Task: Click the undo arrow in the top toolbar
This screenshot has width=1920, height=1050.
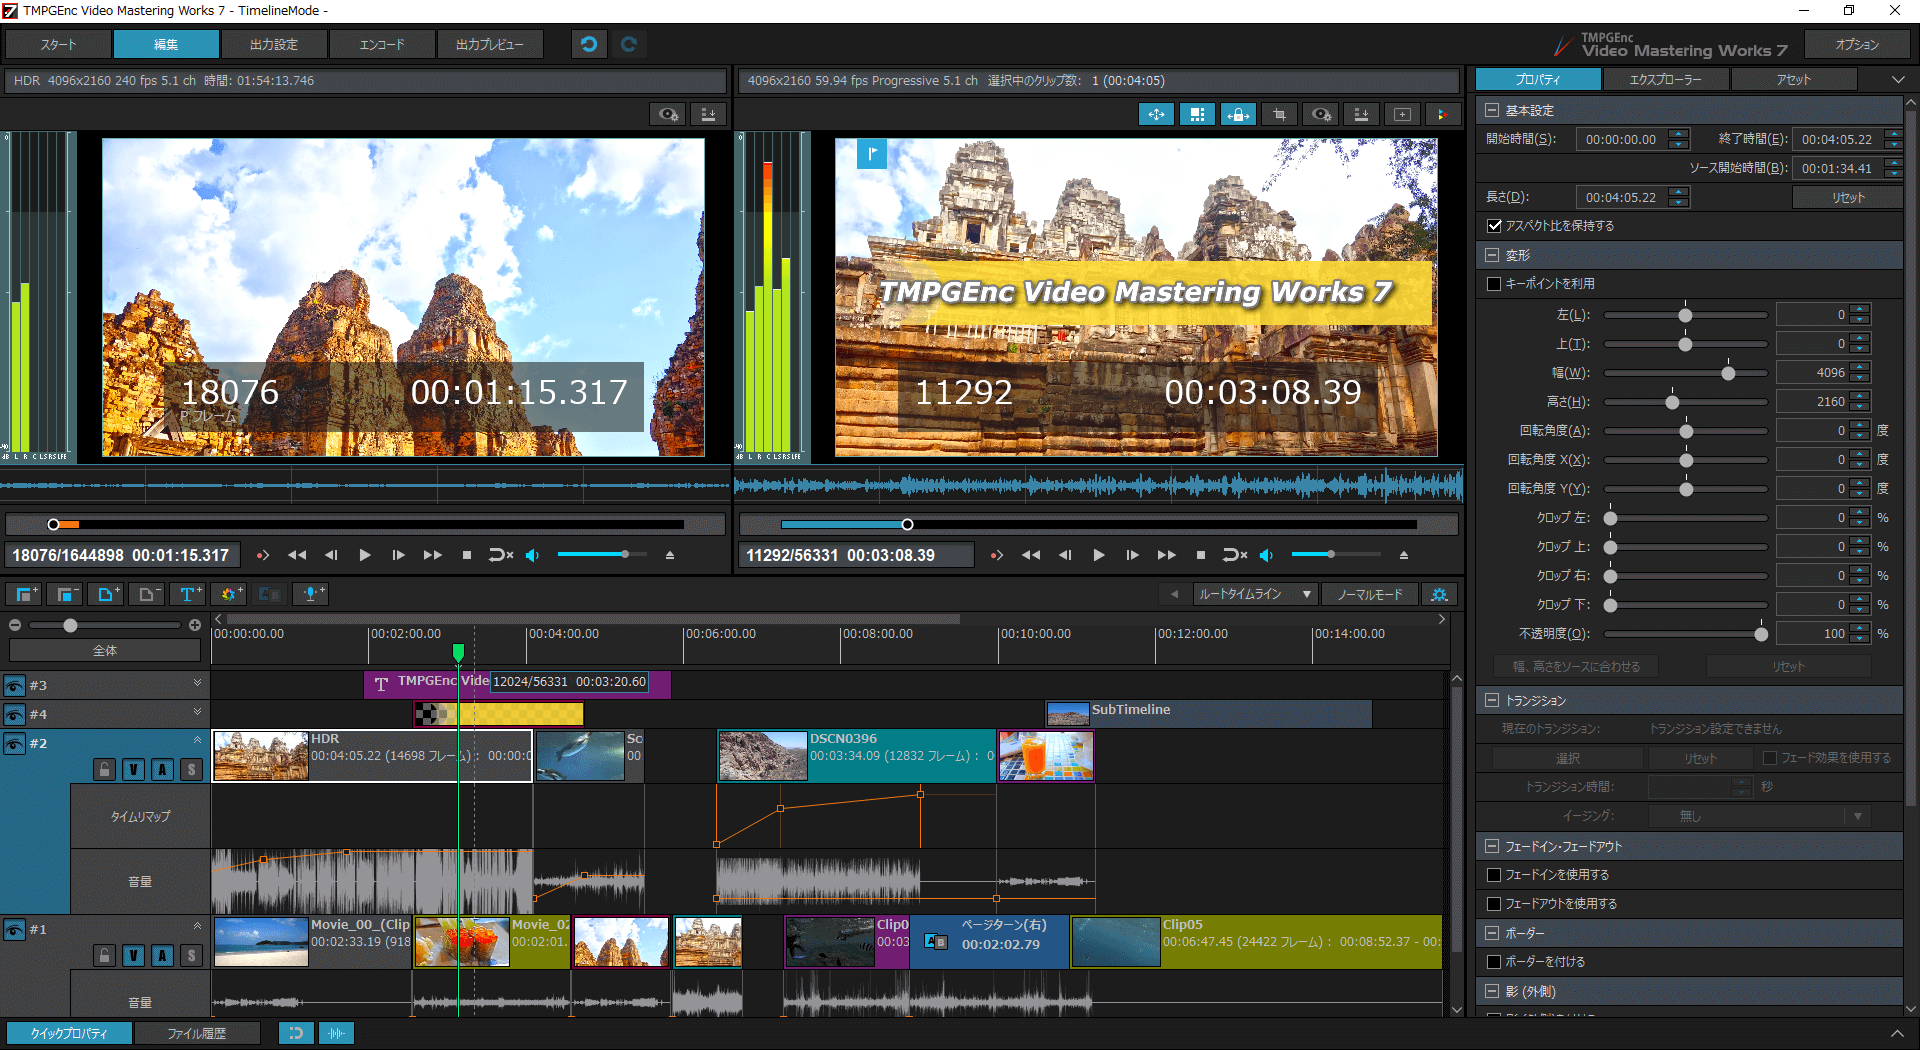Action: coord(588,44)
